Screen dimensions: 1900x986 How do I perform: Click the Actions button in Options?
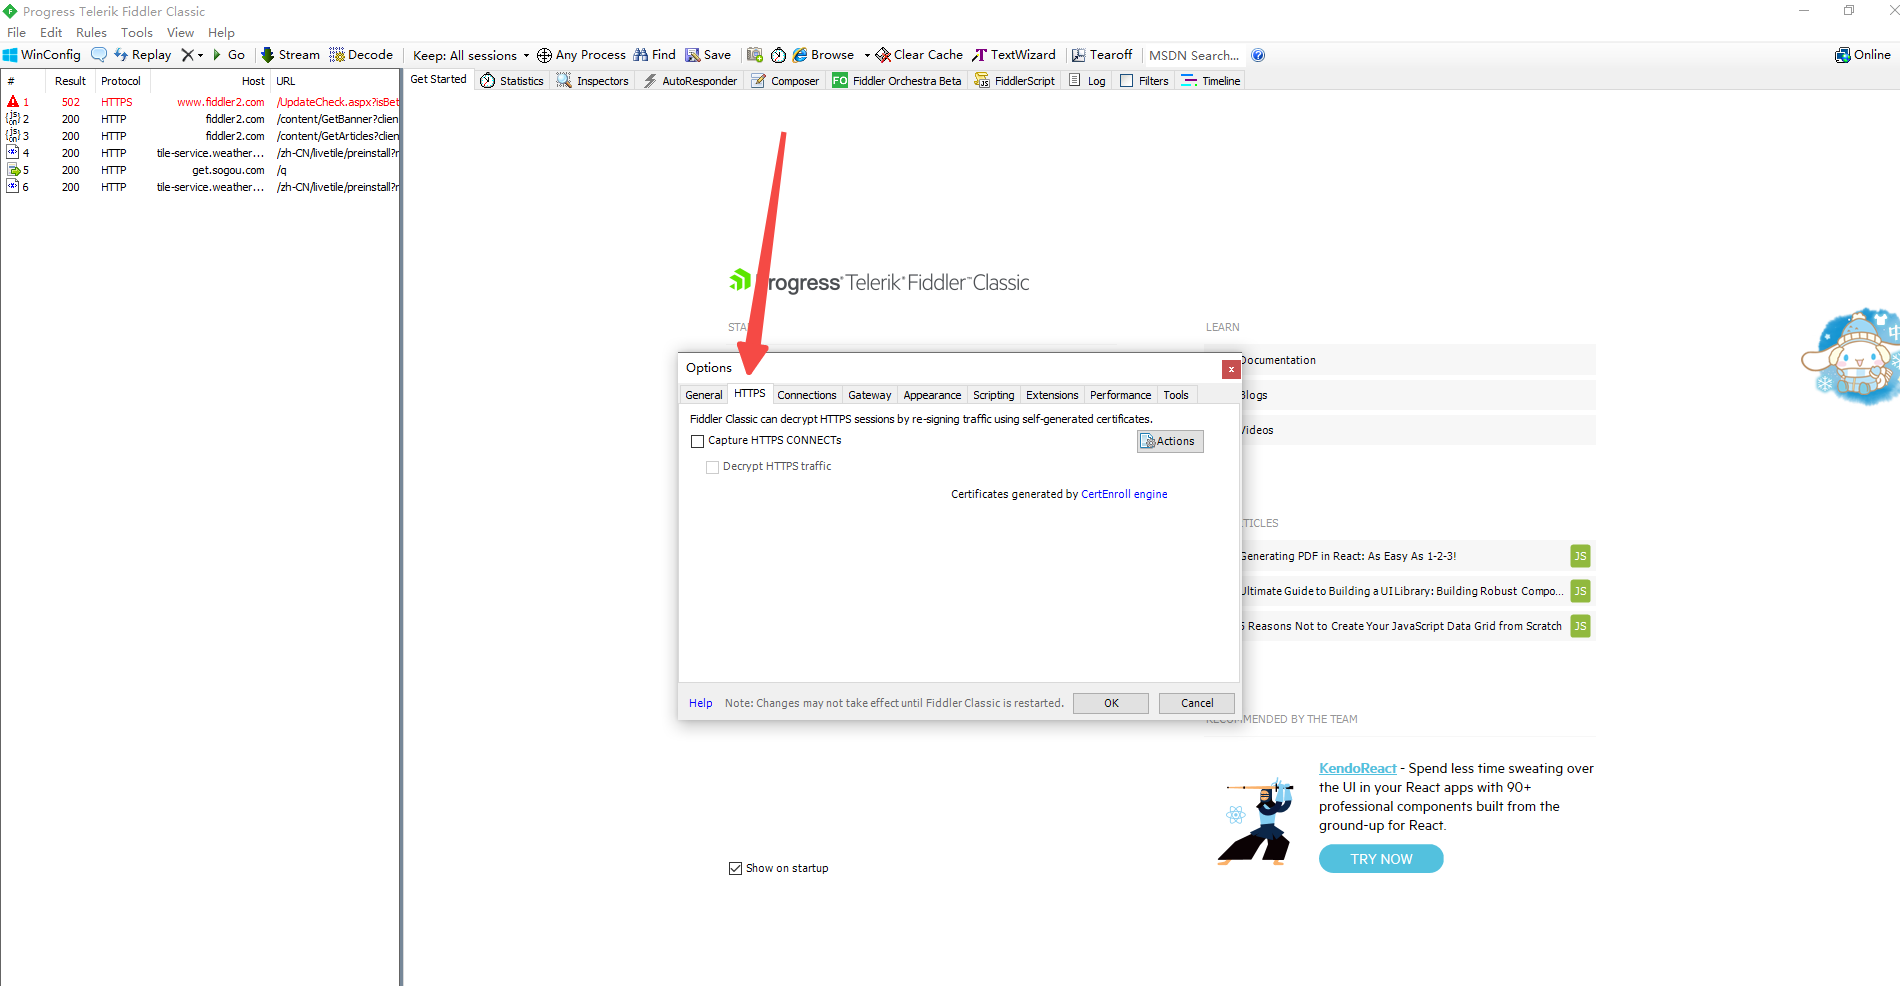coord(1170,441)
